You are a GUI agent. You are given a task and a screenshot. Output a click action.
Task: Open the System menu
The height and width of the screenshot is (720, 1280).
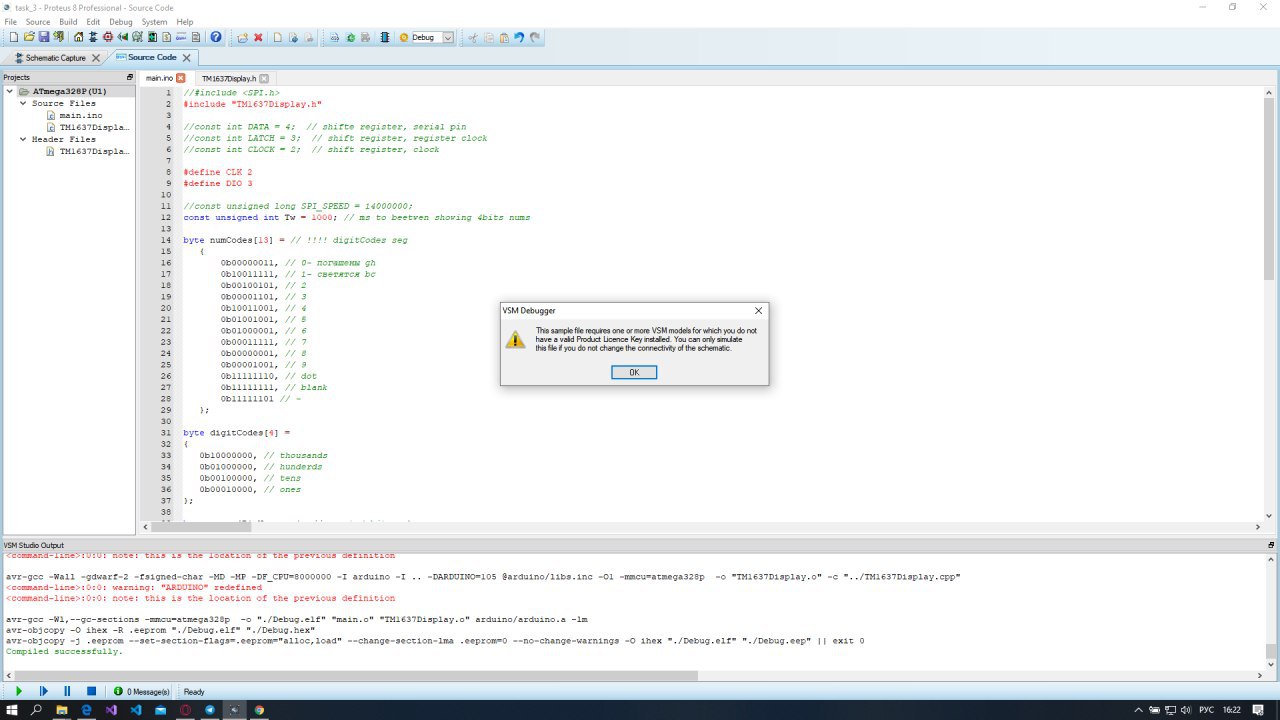(155, 21)
